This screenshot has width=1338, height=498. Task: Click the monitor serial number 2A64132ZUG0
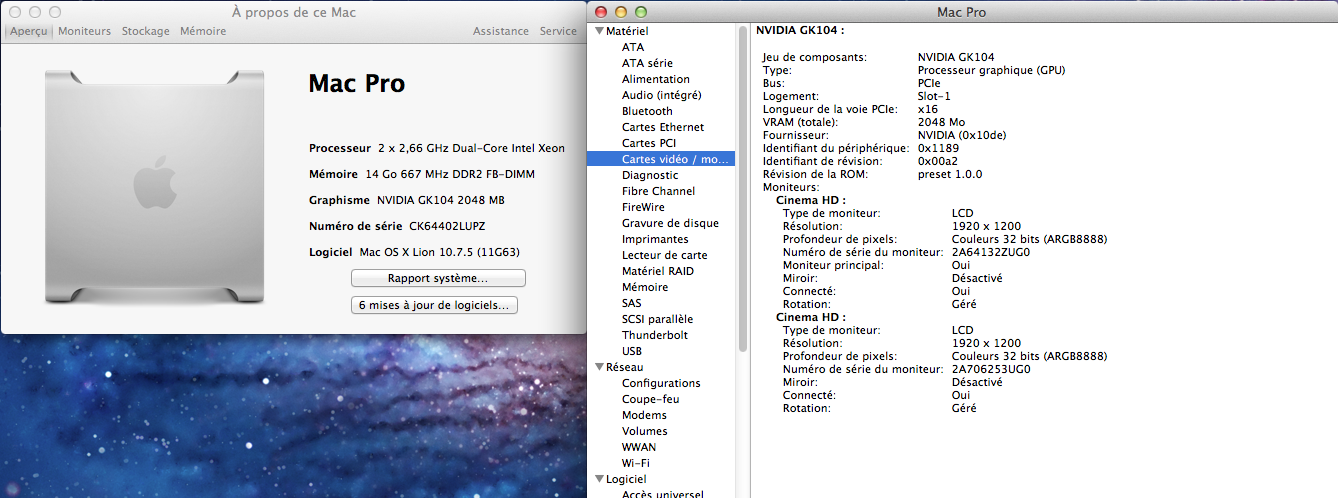(x=991, y=252)
